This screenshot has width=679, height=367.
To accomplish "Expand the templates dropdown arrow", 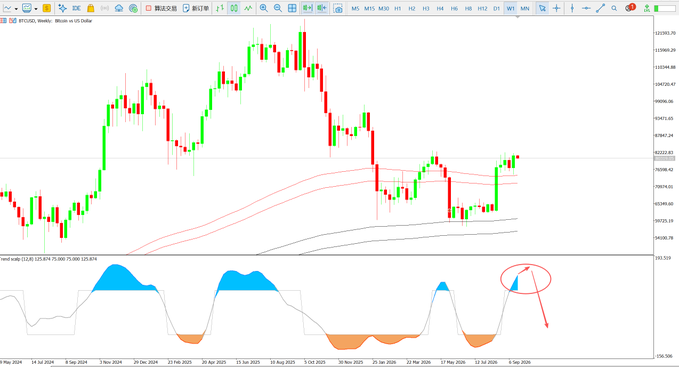I will 36,9.
